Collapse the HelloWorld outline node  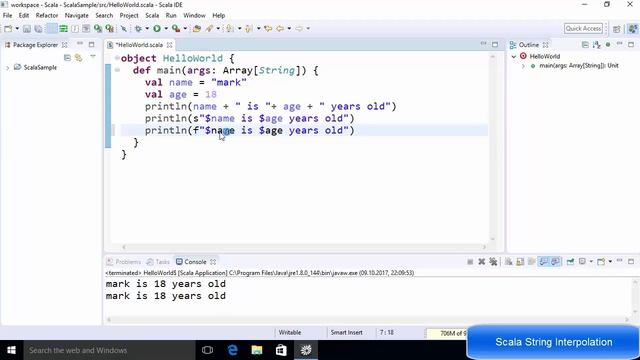(514, 57)
